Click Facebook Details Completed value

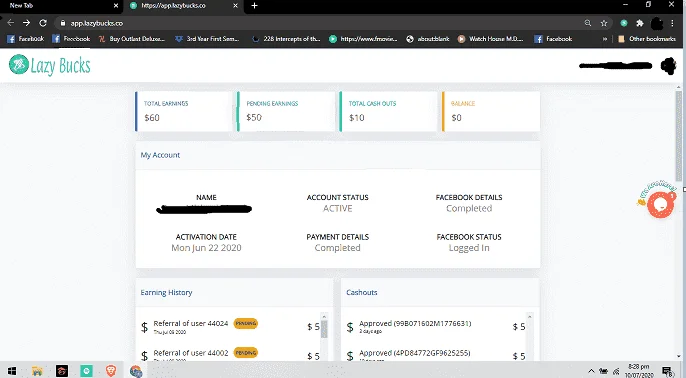(x=469, y=209)
